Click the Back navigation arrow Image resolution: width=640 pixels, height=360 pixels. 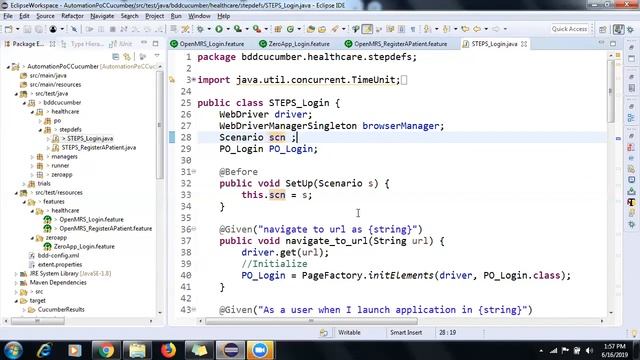pyautogui.click(x=477, y=29)
